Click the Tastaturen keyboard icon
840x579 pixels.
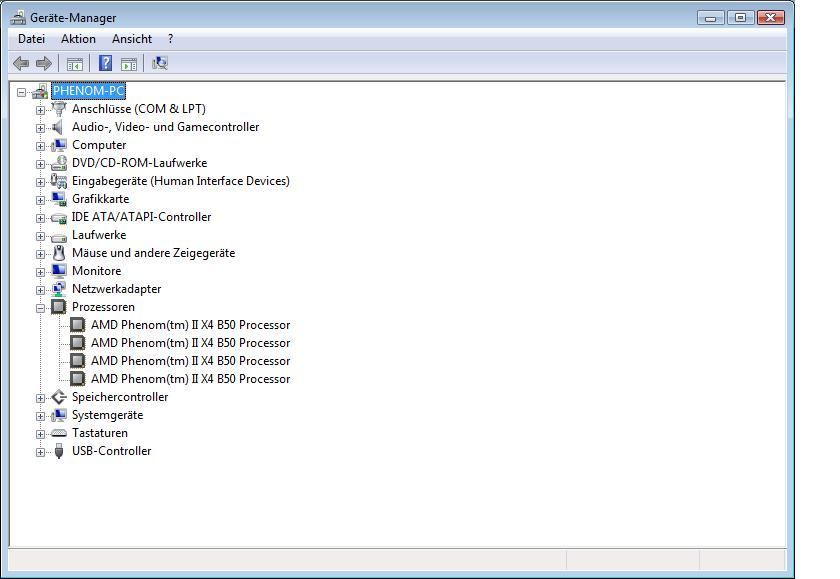click(x=59, y=433)
